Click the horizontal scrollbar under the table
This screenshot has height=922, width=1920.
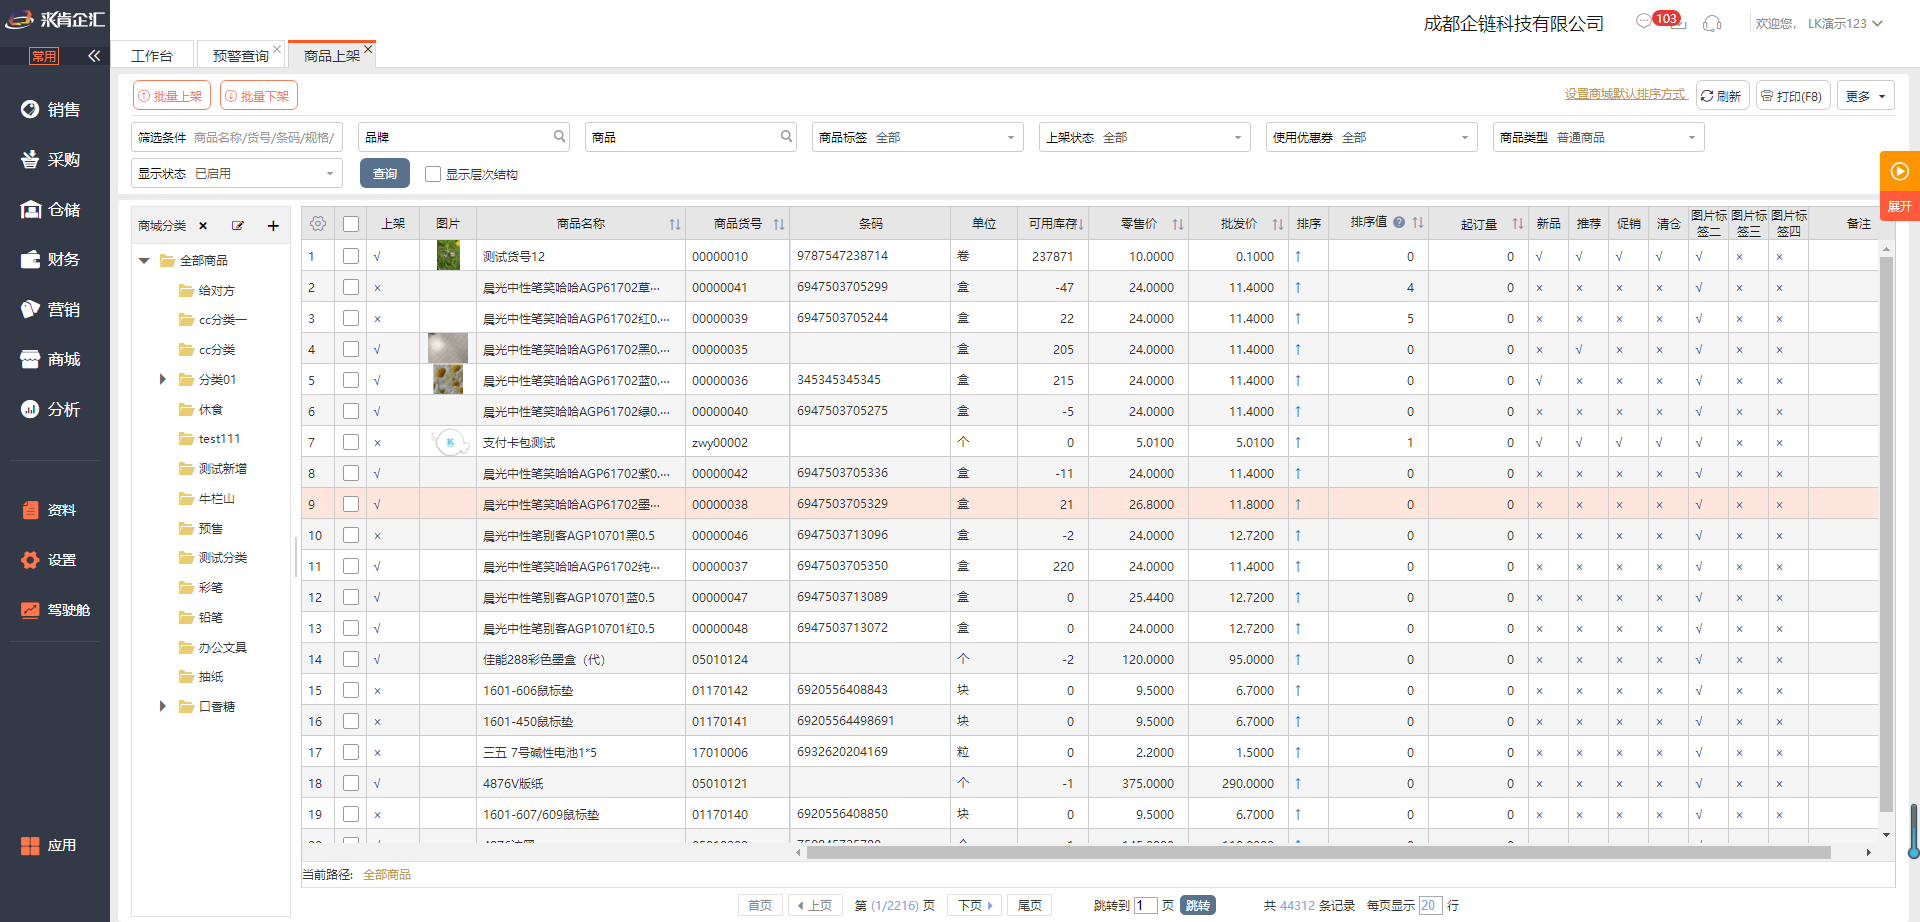[x=1318, y=853]
